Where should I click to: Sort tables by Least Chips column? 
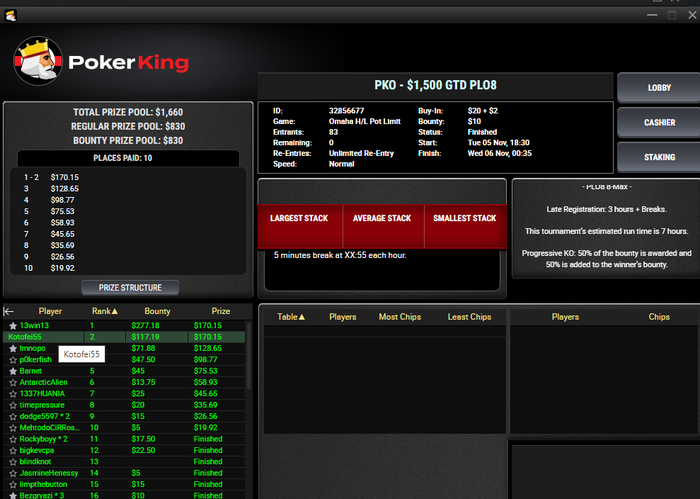(469, 317)
